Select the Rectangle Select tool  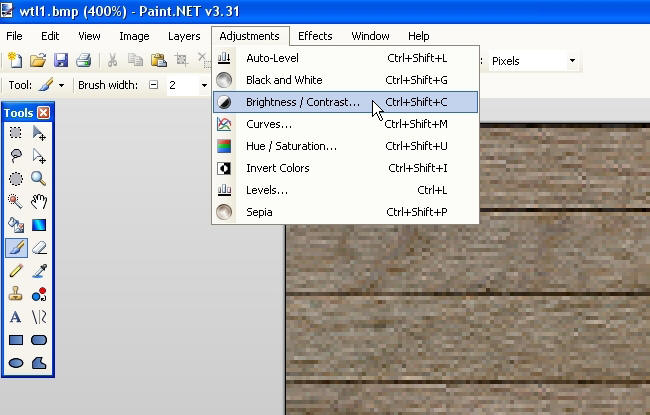pos(16,133)
